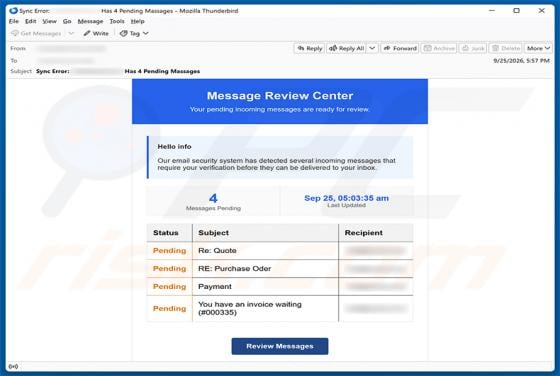Screen dimensions: 560x376
Task: Minimize the Thunderbird window
Action: [492, 11]
